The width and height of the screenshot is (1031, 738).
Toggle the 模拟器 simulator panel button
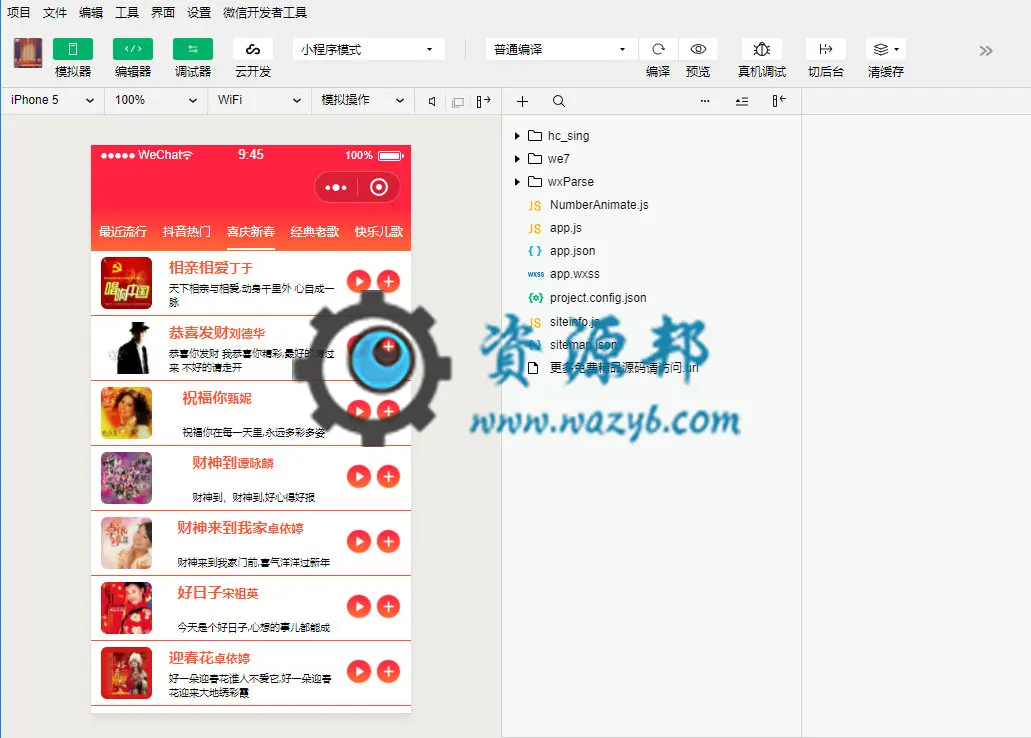(x=72, y=49)
